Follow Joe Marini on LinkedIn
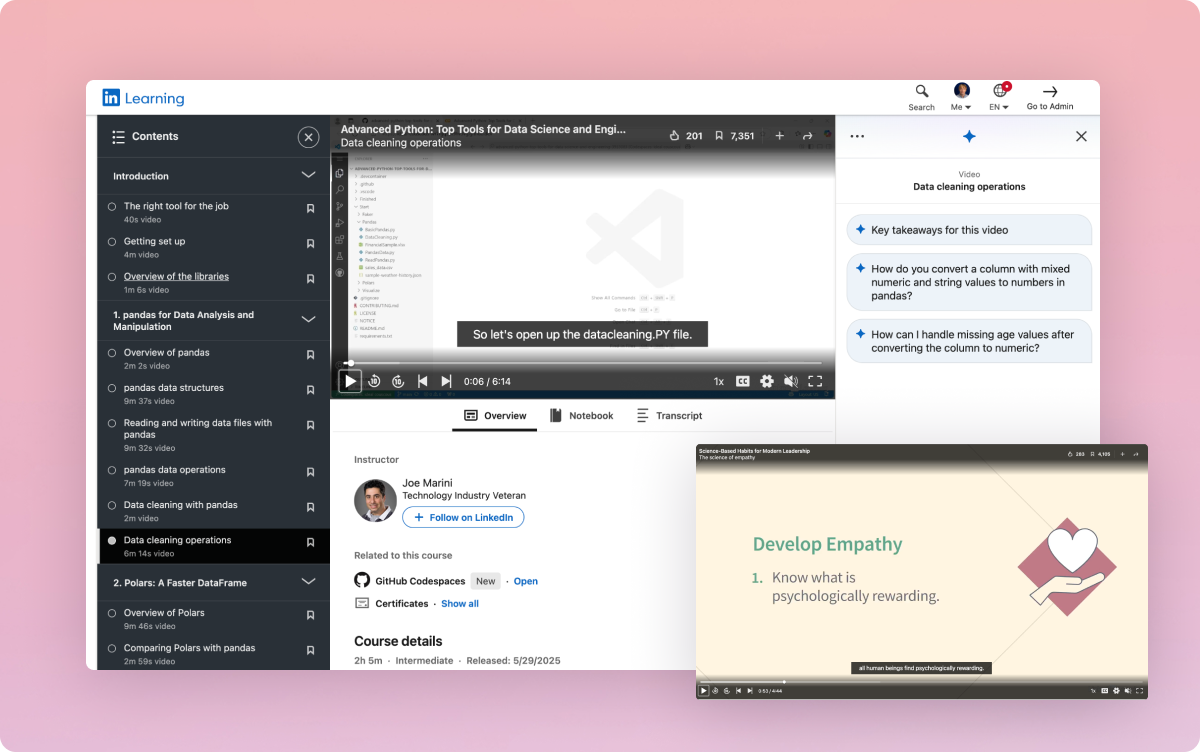This screenshot has width=1200, height=752. click(463, 517)
